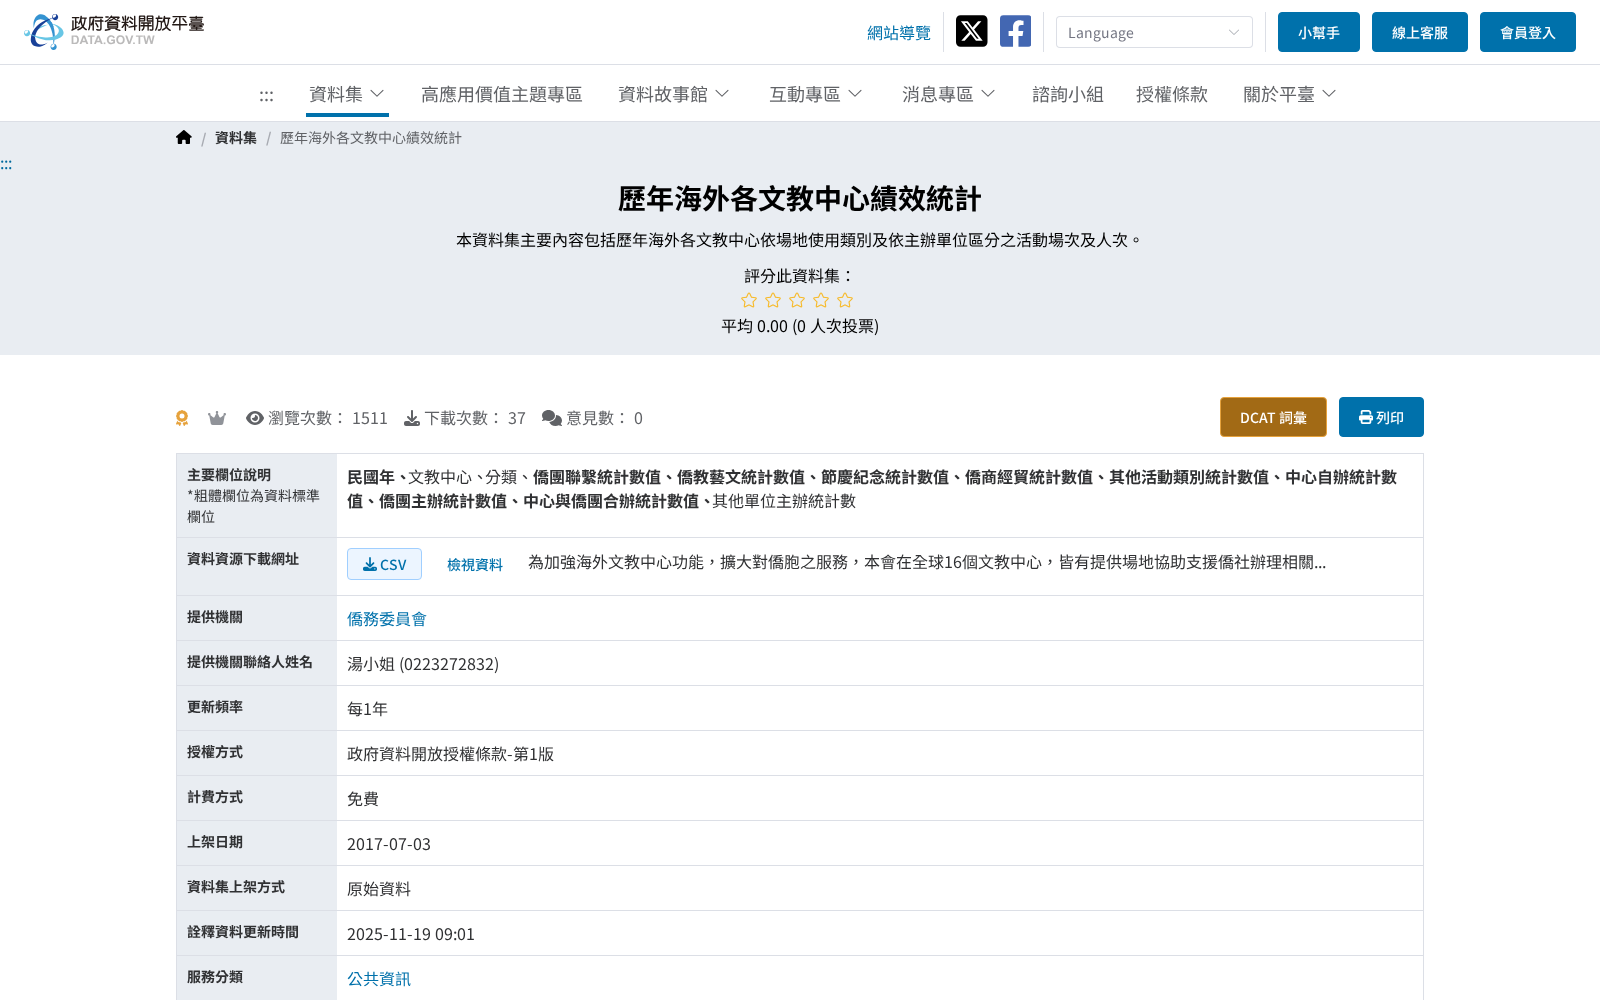1600x1000 pixels.
Task: Rate dataset with third star
Action: (x=797, y=300)
